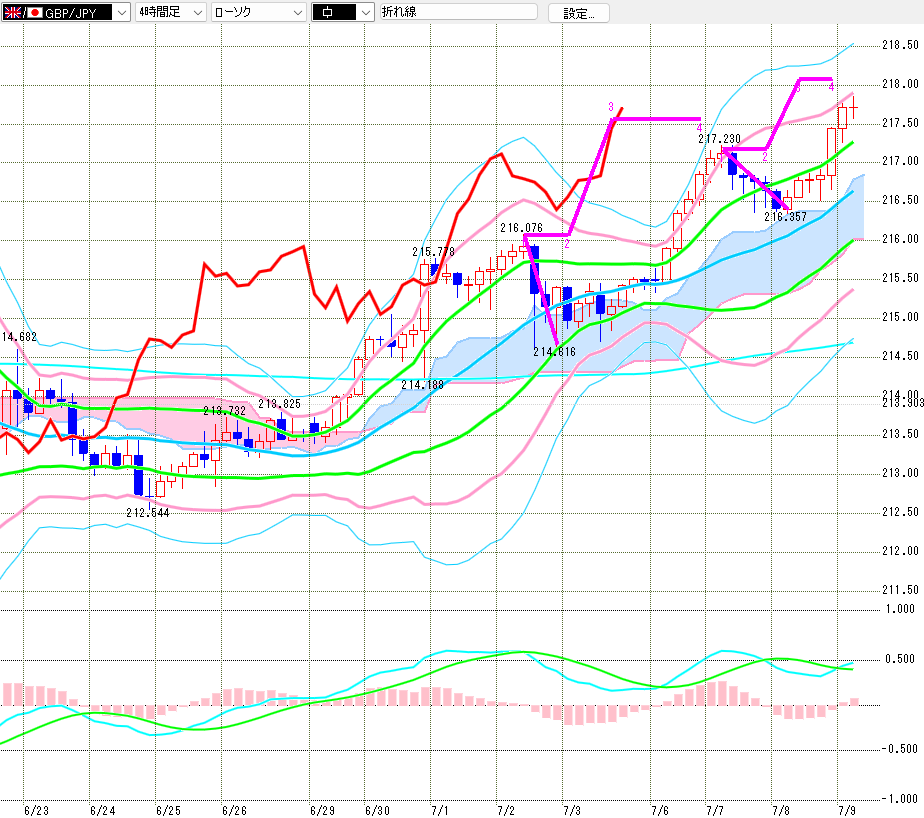Click the Japan flag icon in pair selector

coord(35,12)
